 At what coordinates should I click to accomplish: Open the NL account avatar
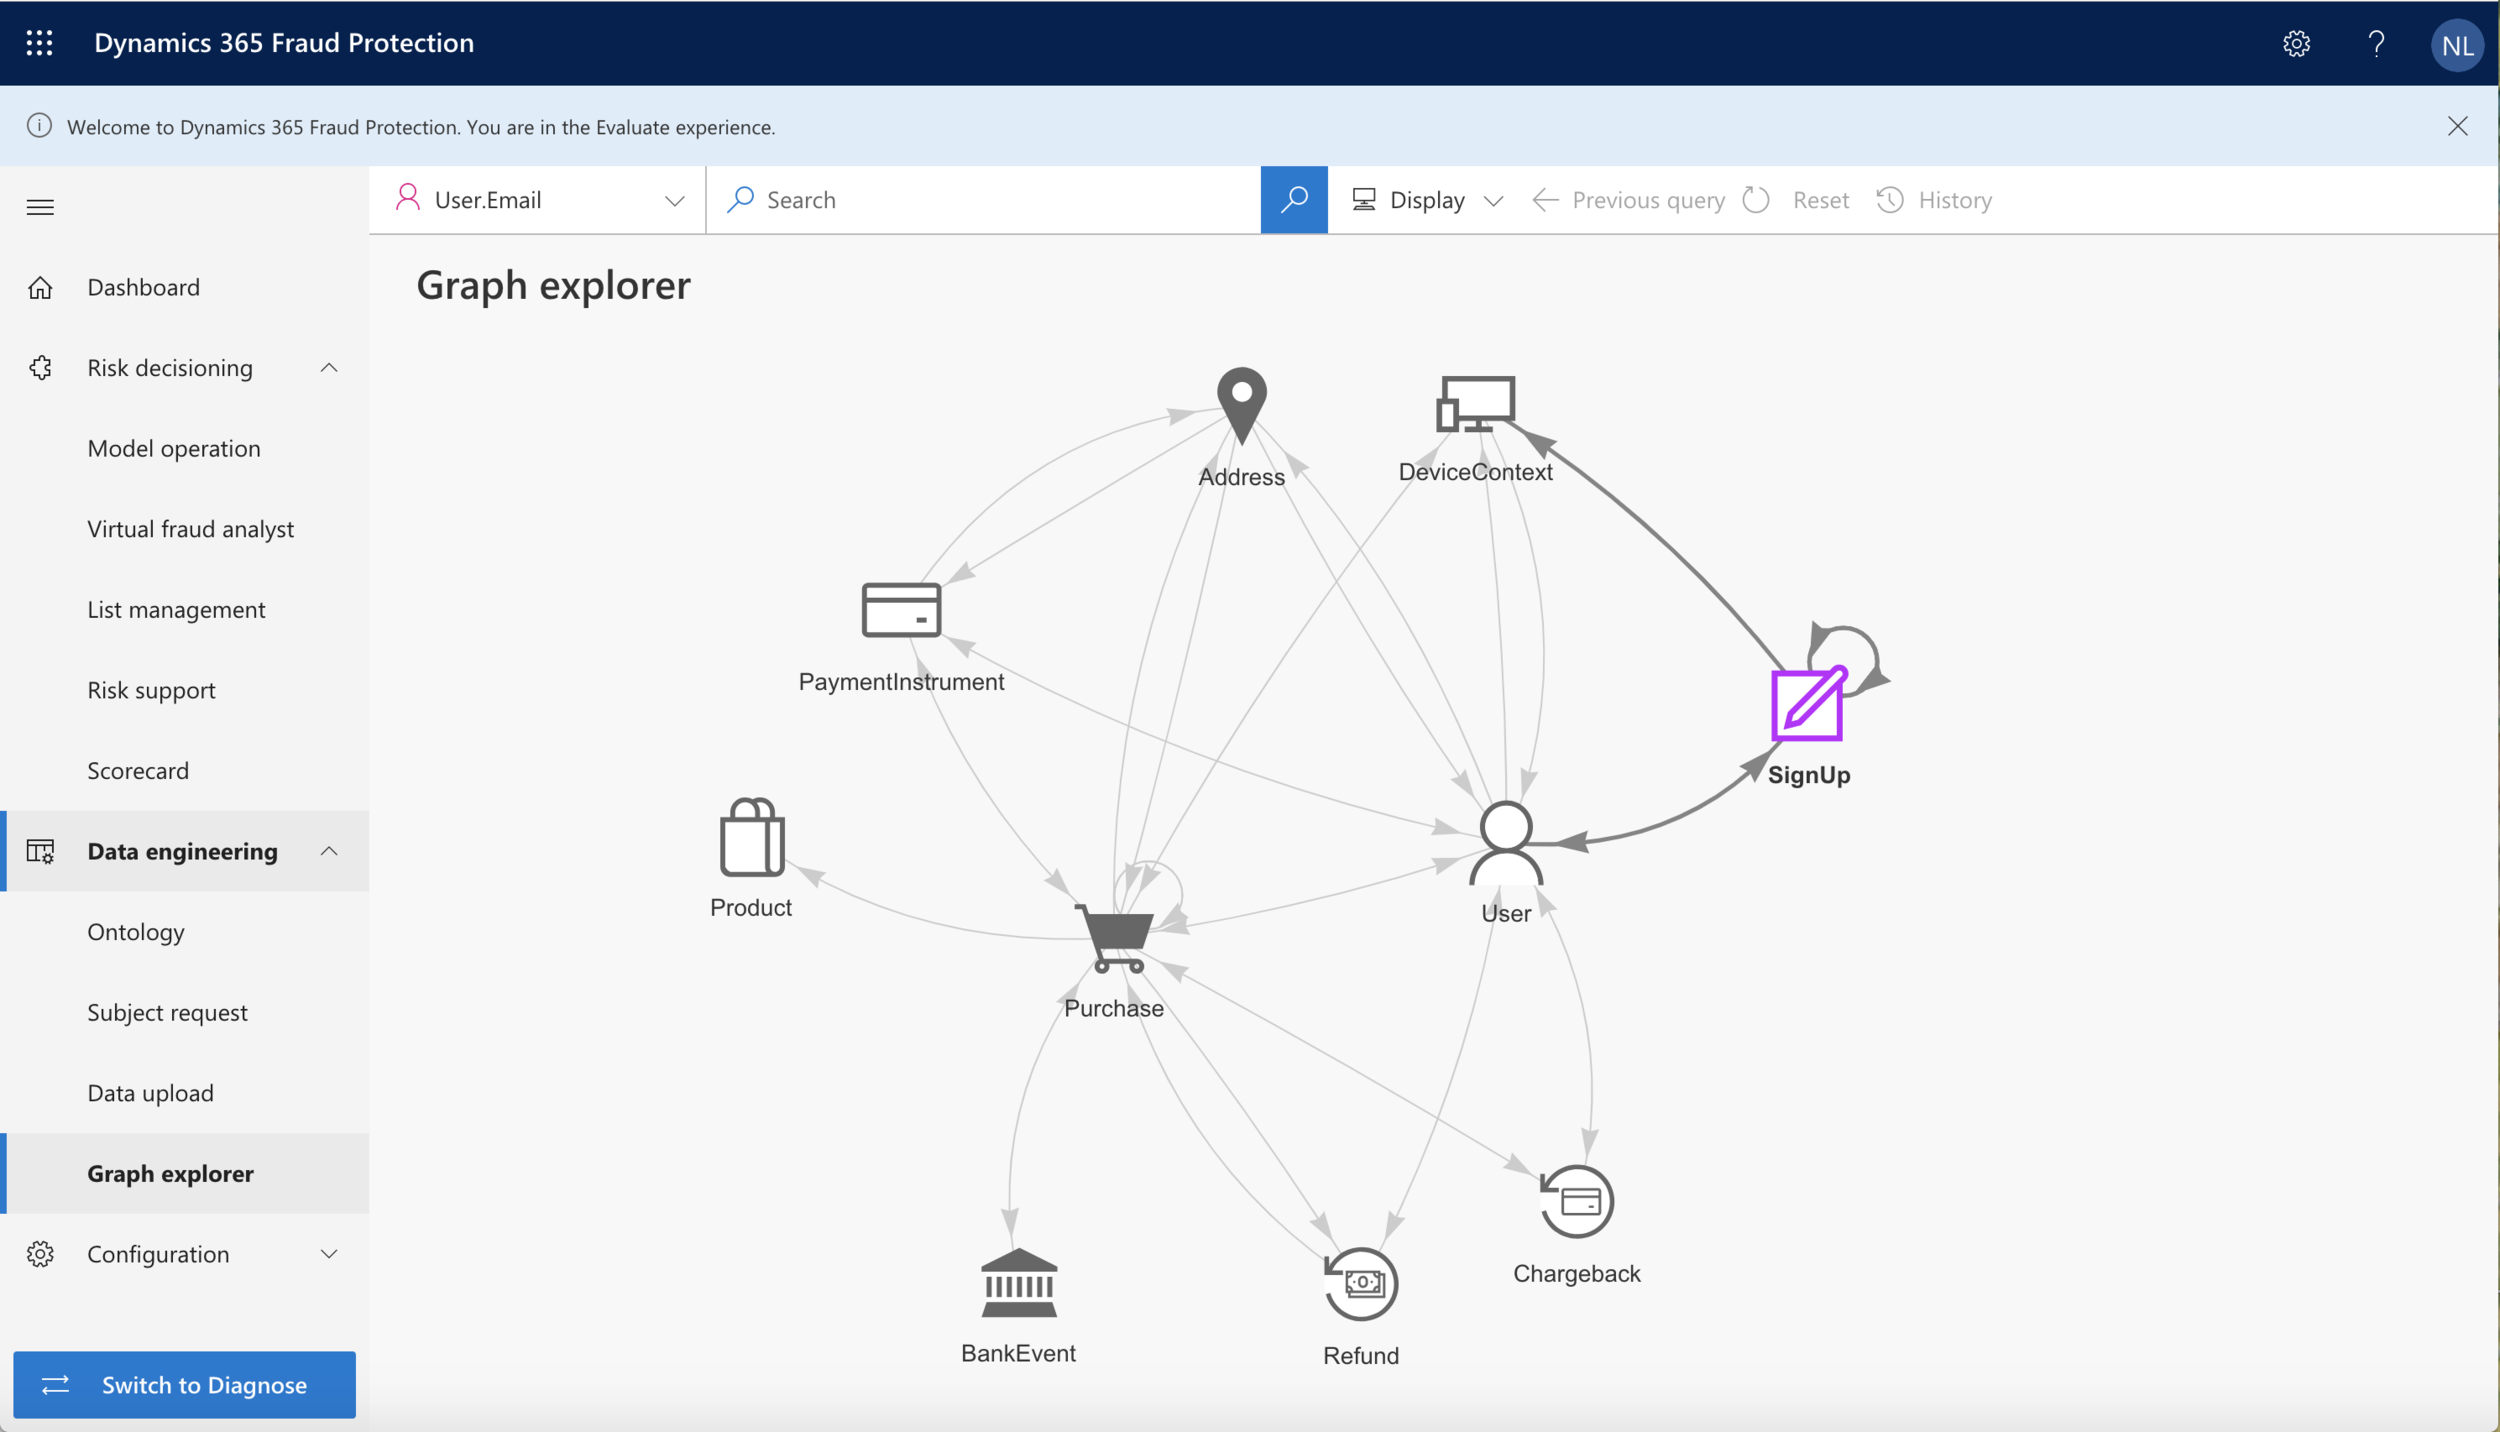pos(2457,45)
